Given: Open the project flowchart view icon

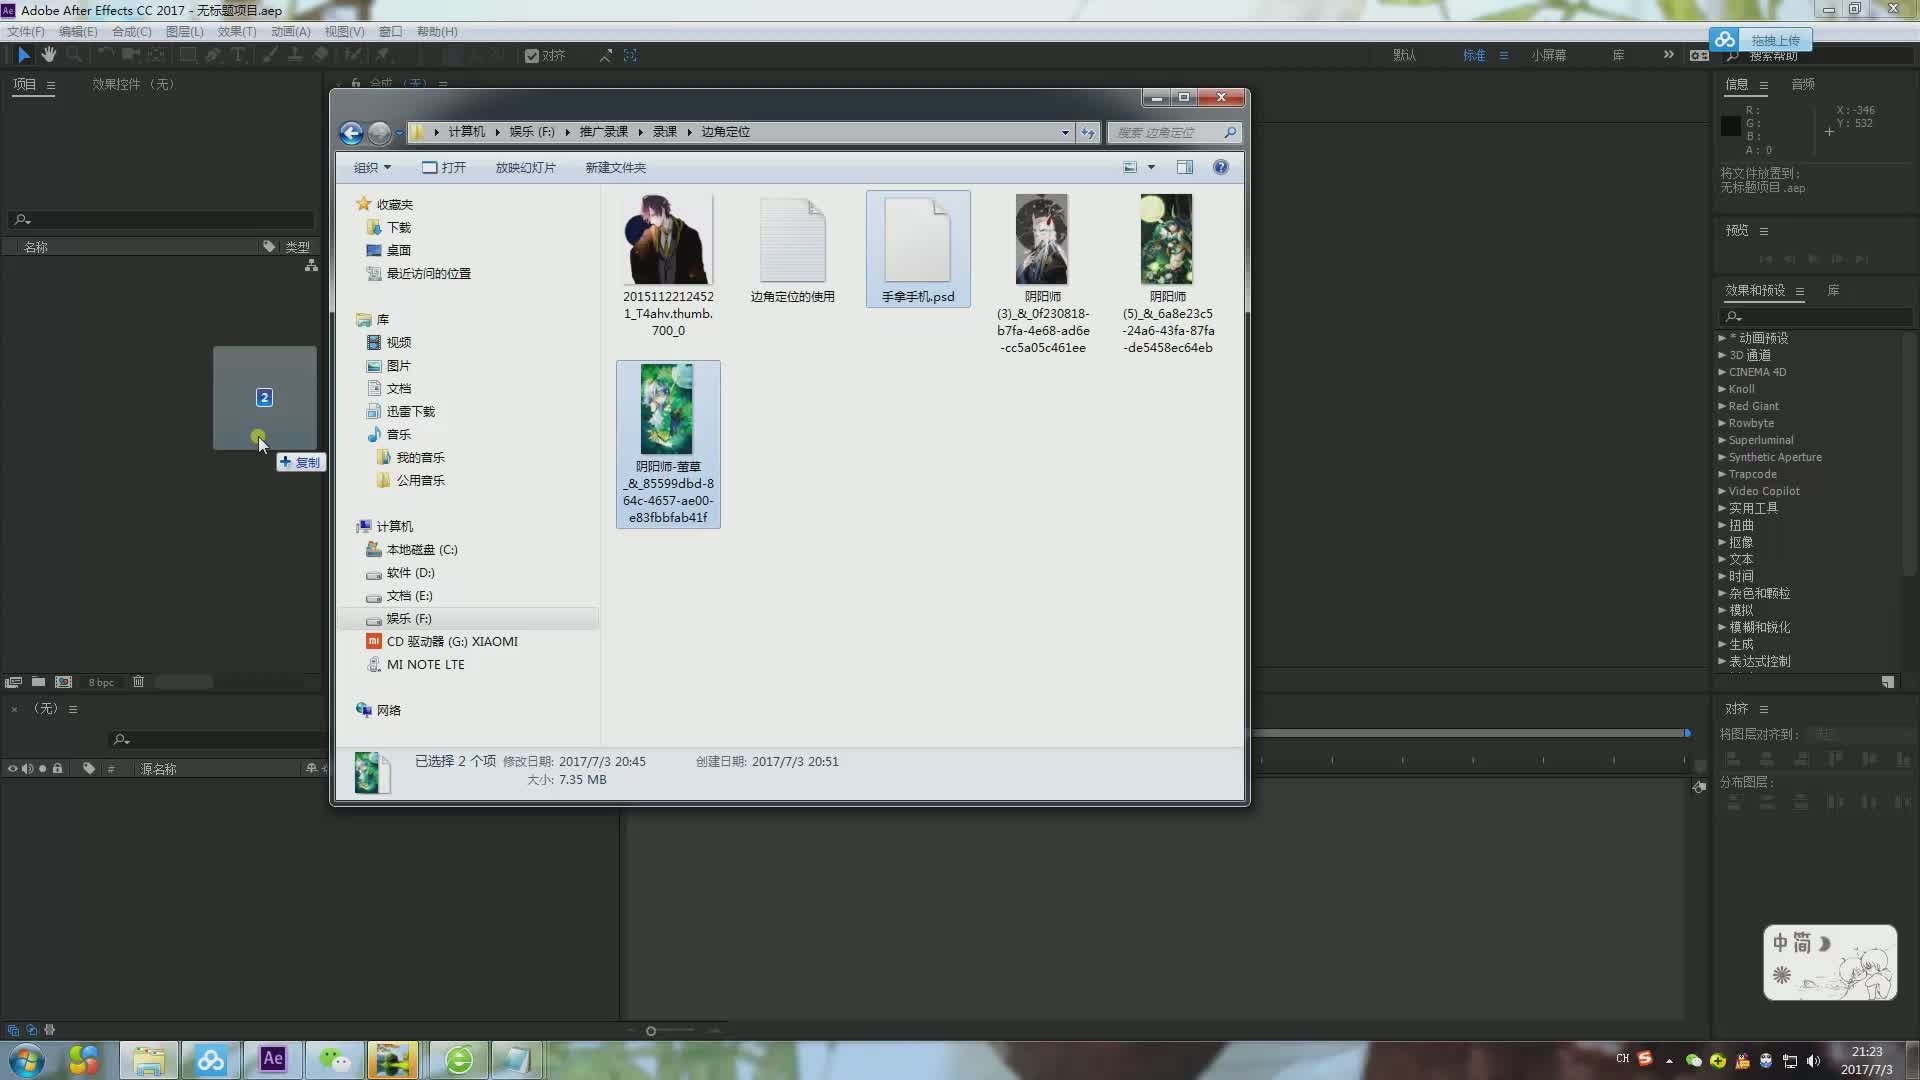Looking at the screenshot, I should [311, 265].
